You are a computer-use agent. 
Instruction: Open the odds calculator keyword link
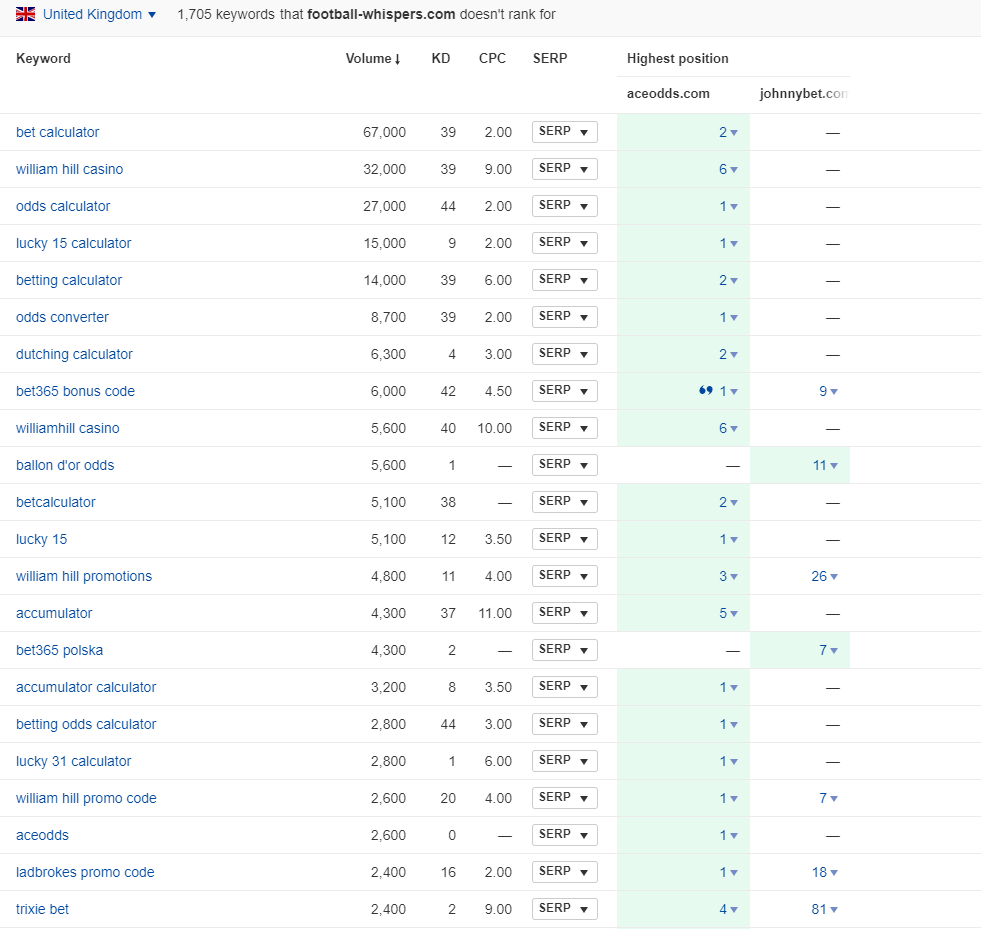click(x=63, y=206)
